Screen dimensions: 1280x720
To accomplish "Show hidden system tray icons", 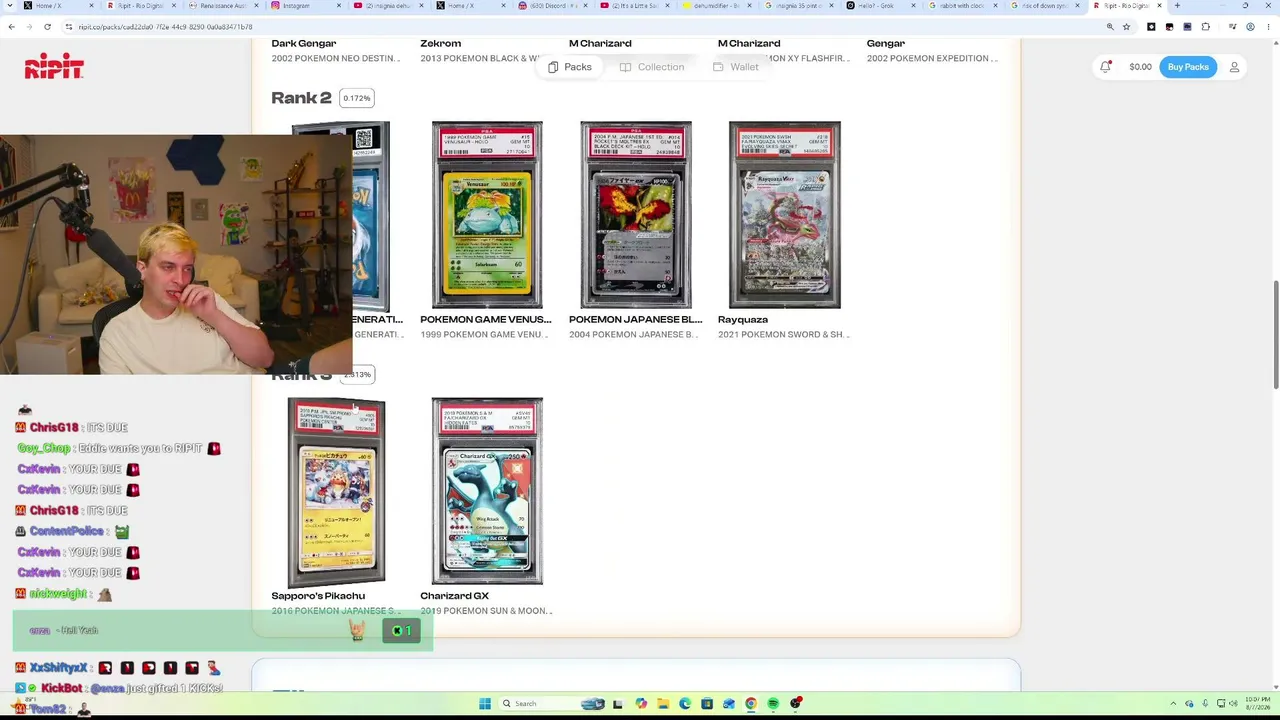I will (x=1175, y=704).
